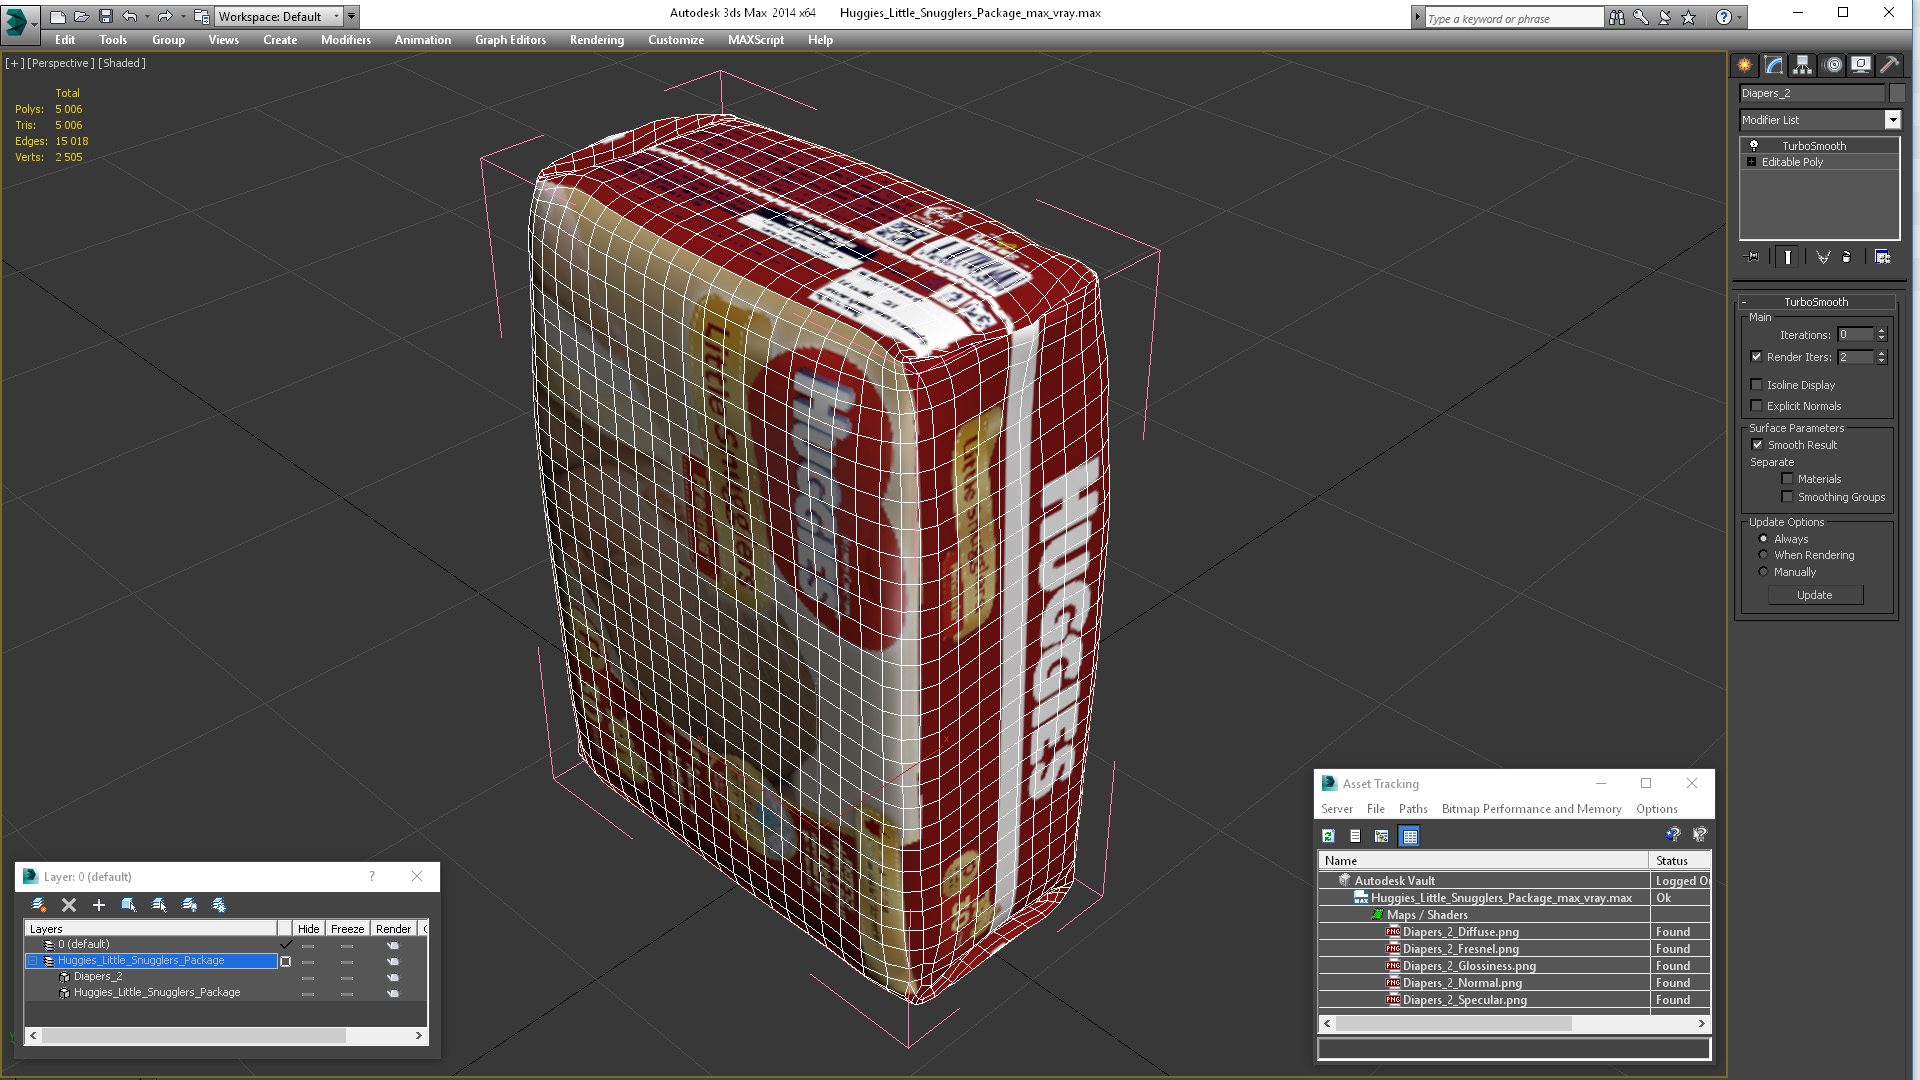Open the Hierarchy command panel tab
Image resolution: width=1920 pixels, height=1080 pixels.
1802,65
